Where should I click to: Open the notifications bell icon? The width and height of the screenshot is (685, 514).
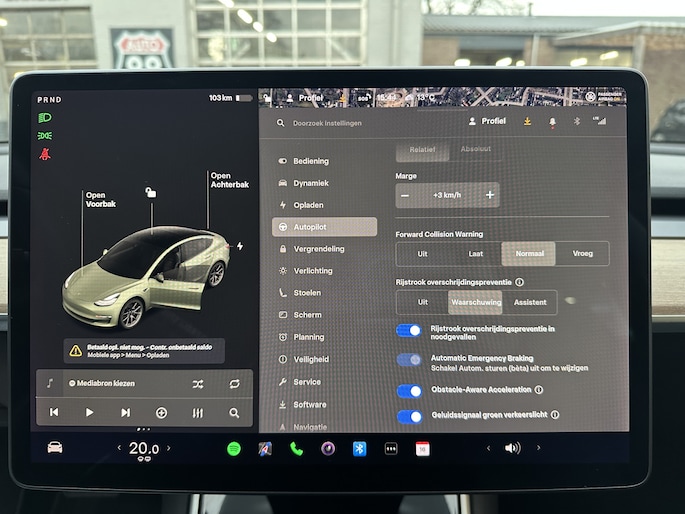(551, 121)
